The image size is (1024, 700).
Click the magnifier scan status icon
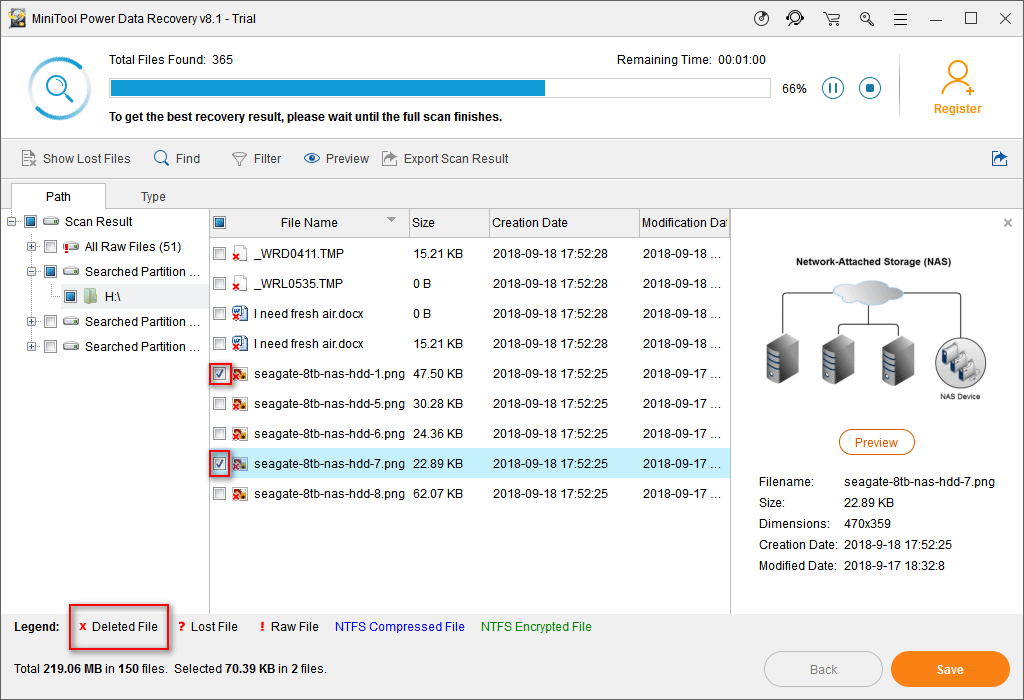[x=59, y=88]
